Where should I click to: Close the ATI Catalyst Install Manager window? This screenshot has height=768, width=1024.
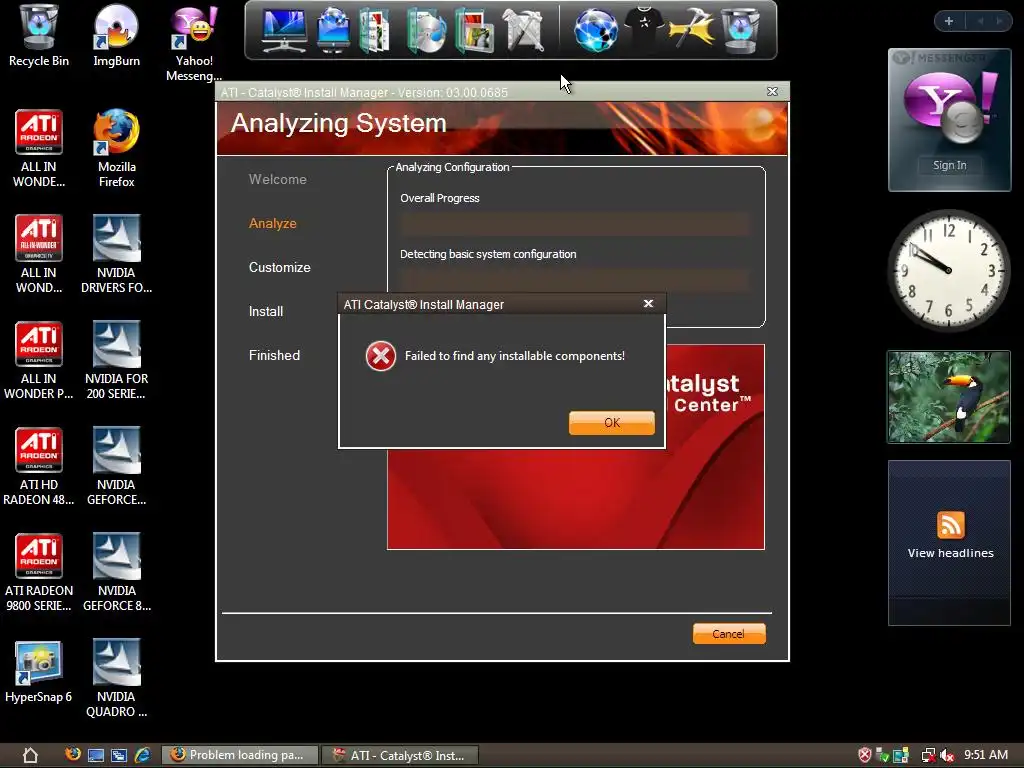pyautogui.click(x=772, y=91)
